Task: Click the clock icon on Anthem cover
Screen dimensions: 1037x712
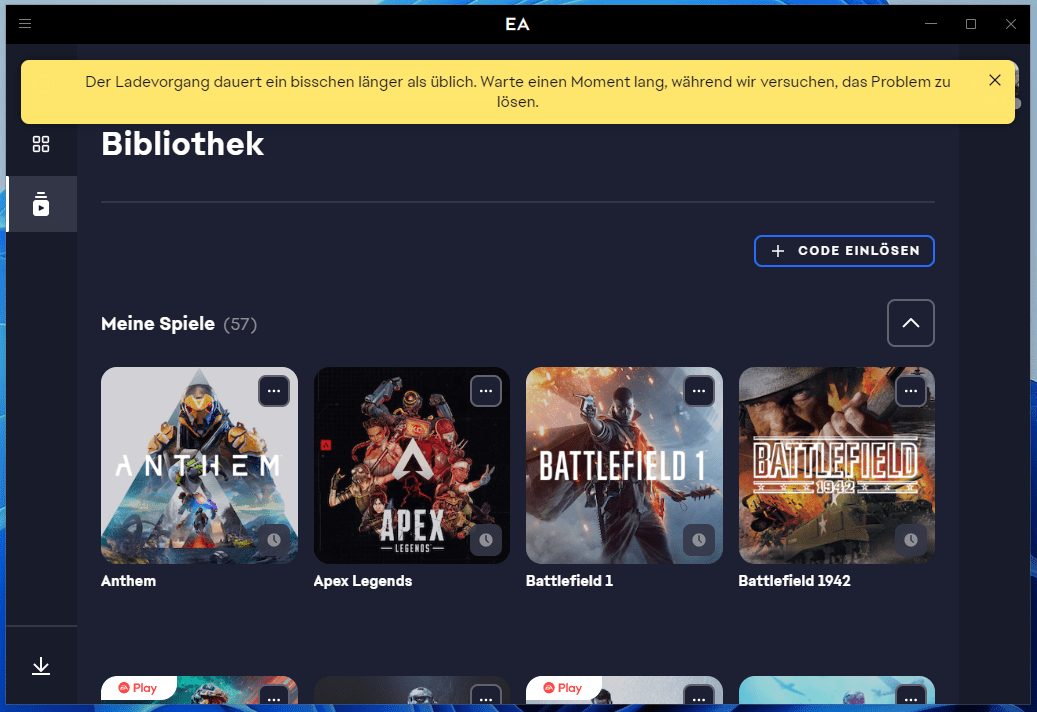Action: [274, 540]
